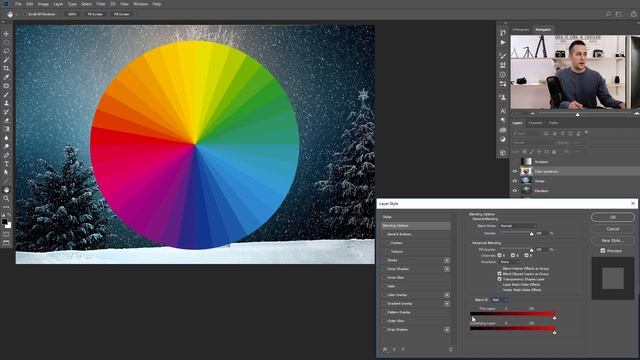Click the foreground color swatch
The image size is (640, 360).
tap(4, 222)
